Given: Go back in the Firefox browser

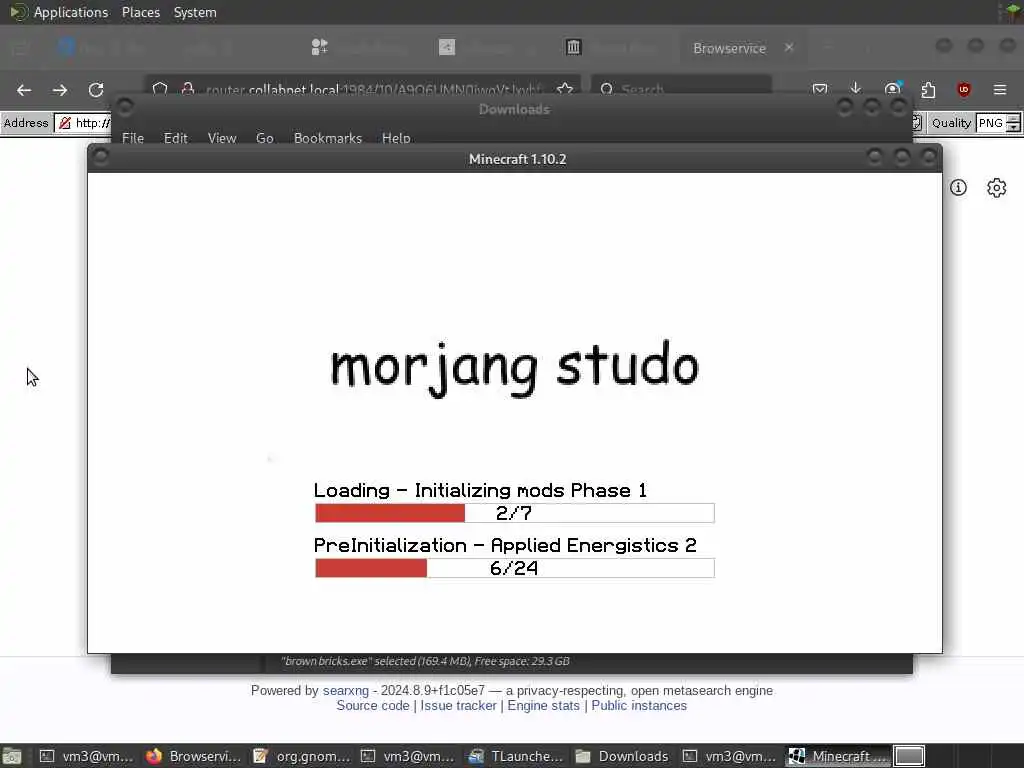Looking at the screenshot, I should point(24,90).
